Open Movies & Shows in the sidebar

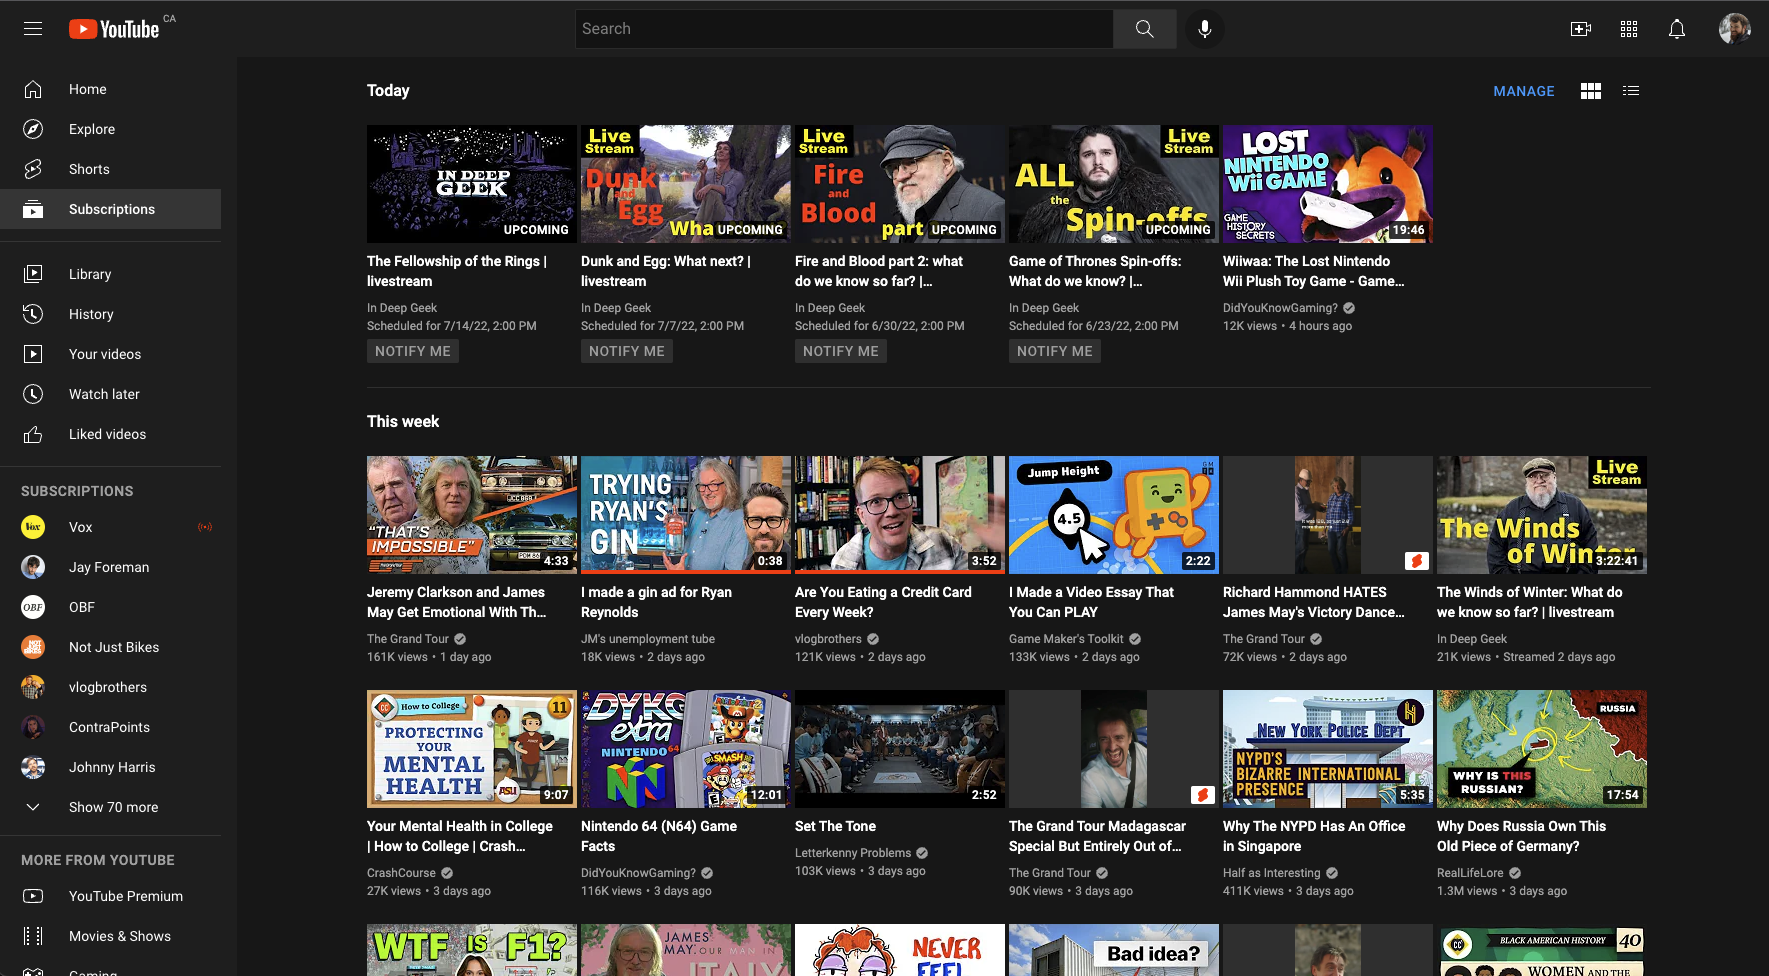(120, 936)
